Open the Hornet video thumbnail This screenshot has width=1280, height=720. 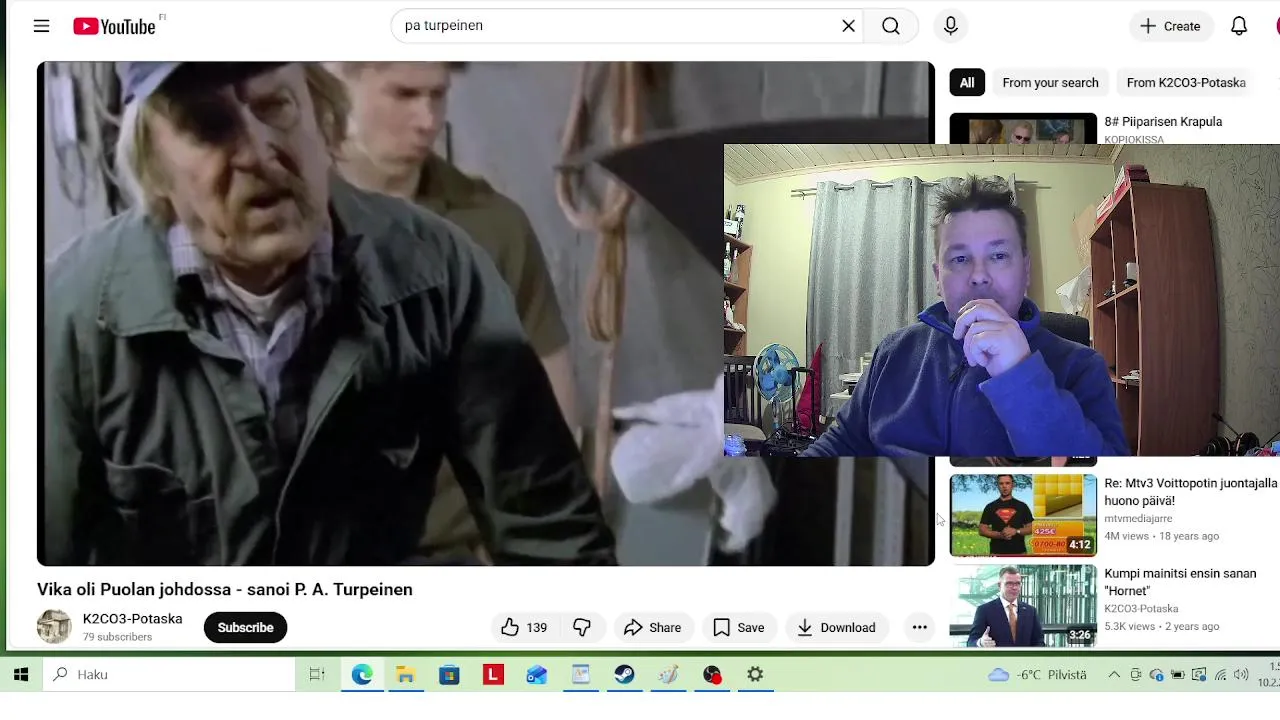coord(1023,606)
